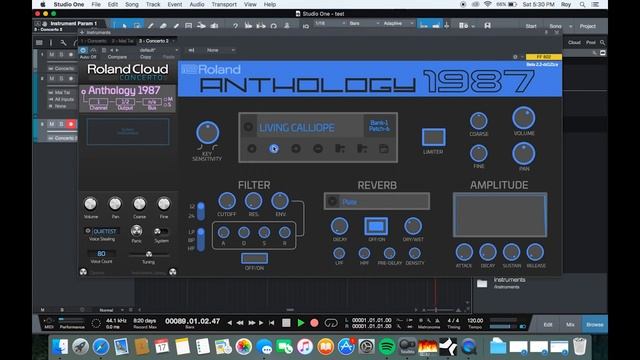Toggle record arm on the Concerto 2 track

pyautogui.click(x=71, y=124)
